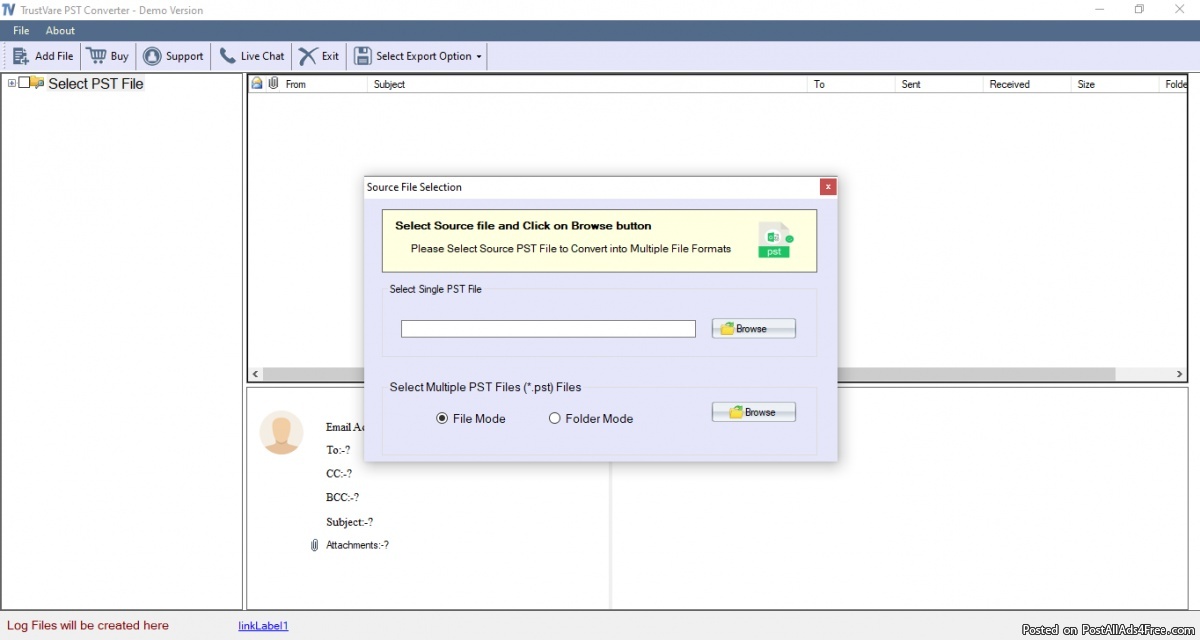This screenshot has height=640, width=1200.
Task: Open Support from the toolbar
Action: coord(173,56)
